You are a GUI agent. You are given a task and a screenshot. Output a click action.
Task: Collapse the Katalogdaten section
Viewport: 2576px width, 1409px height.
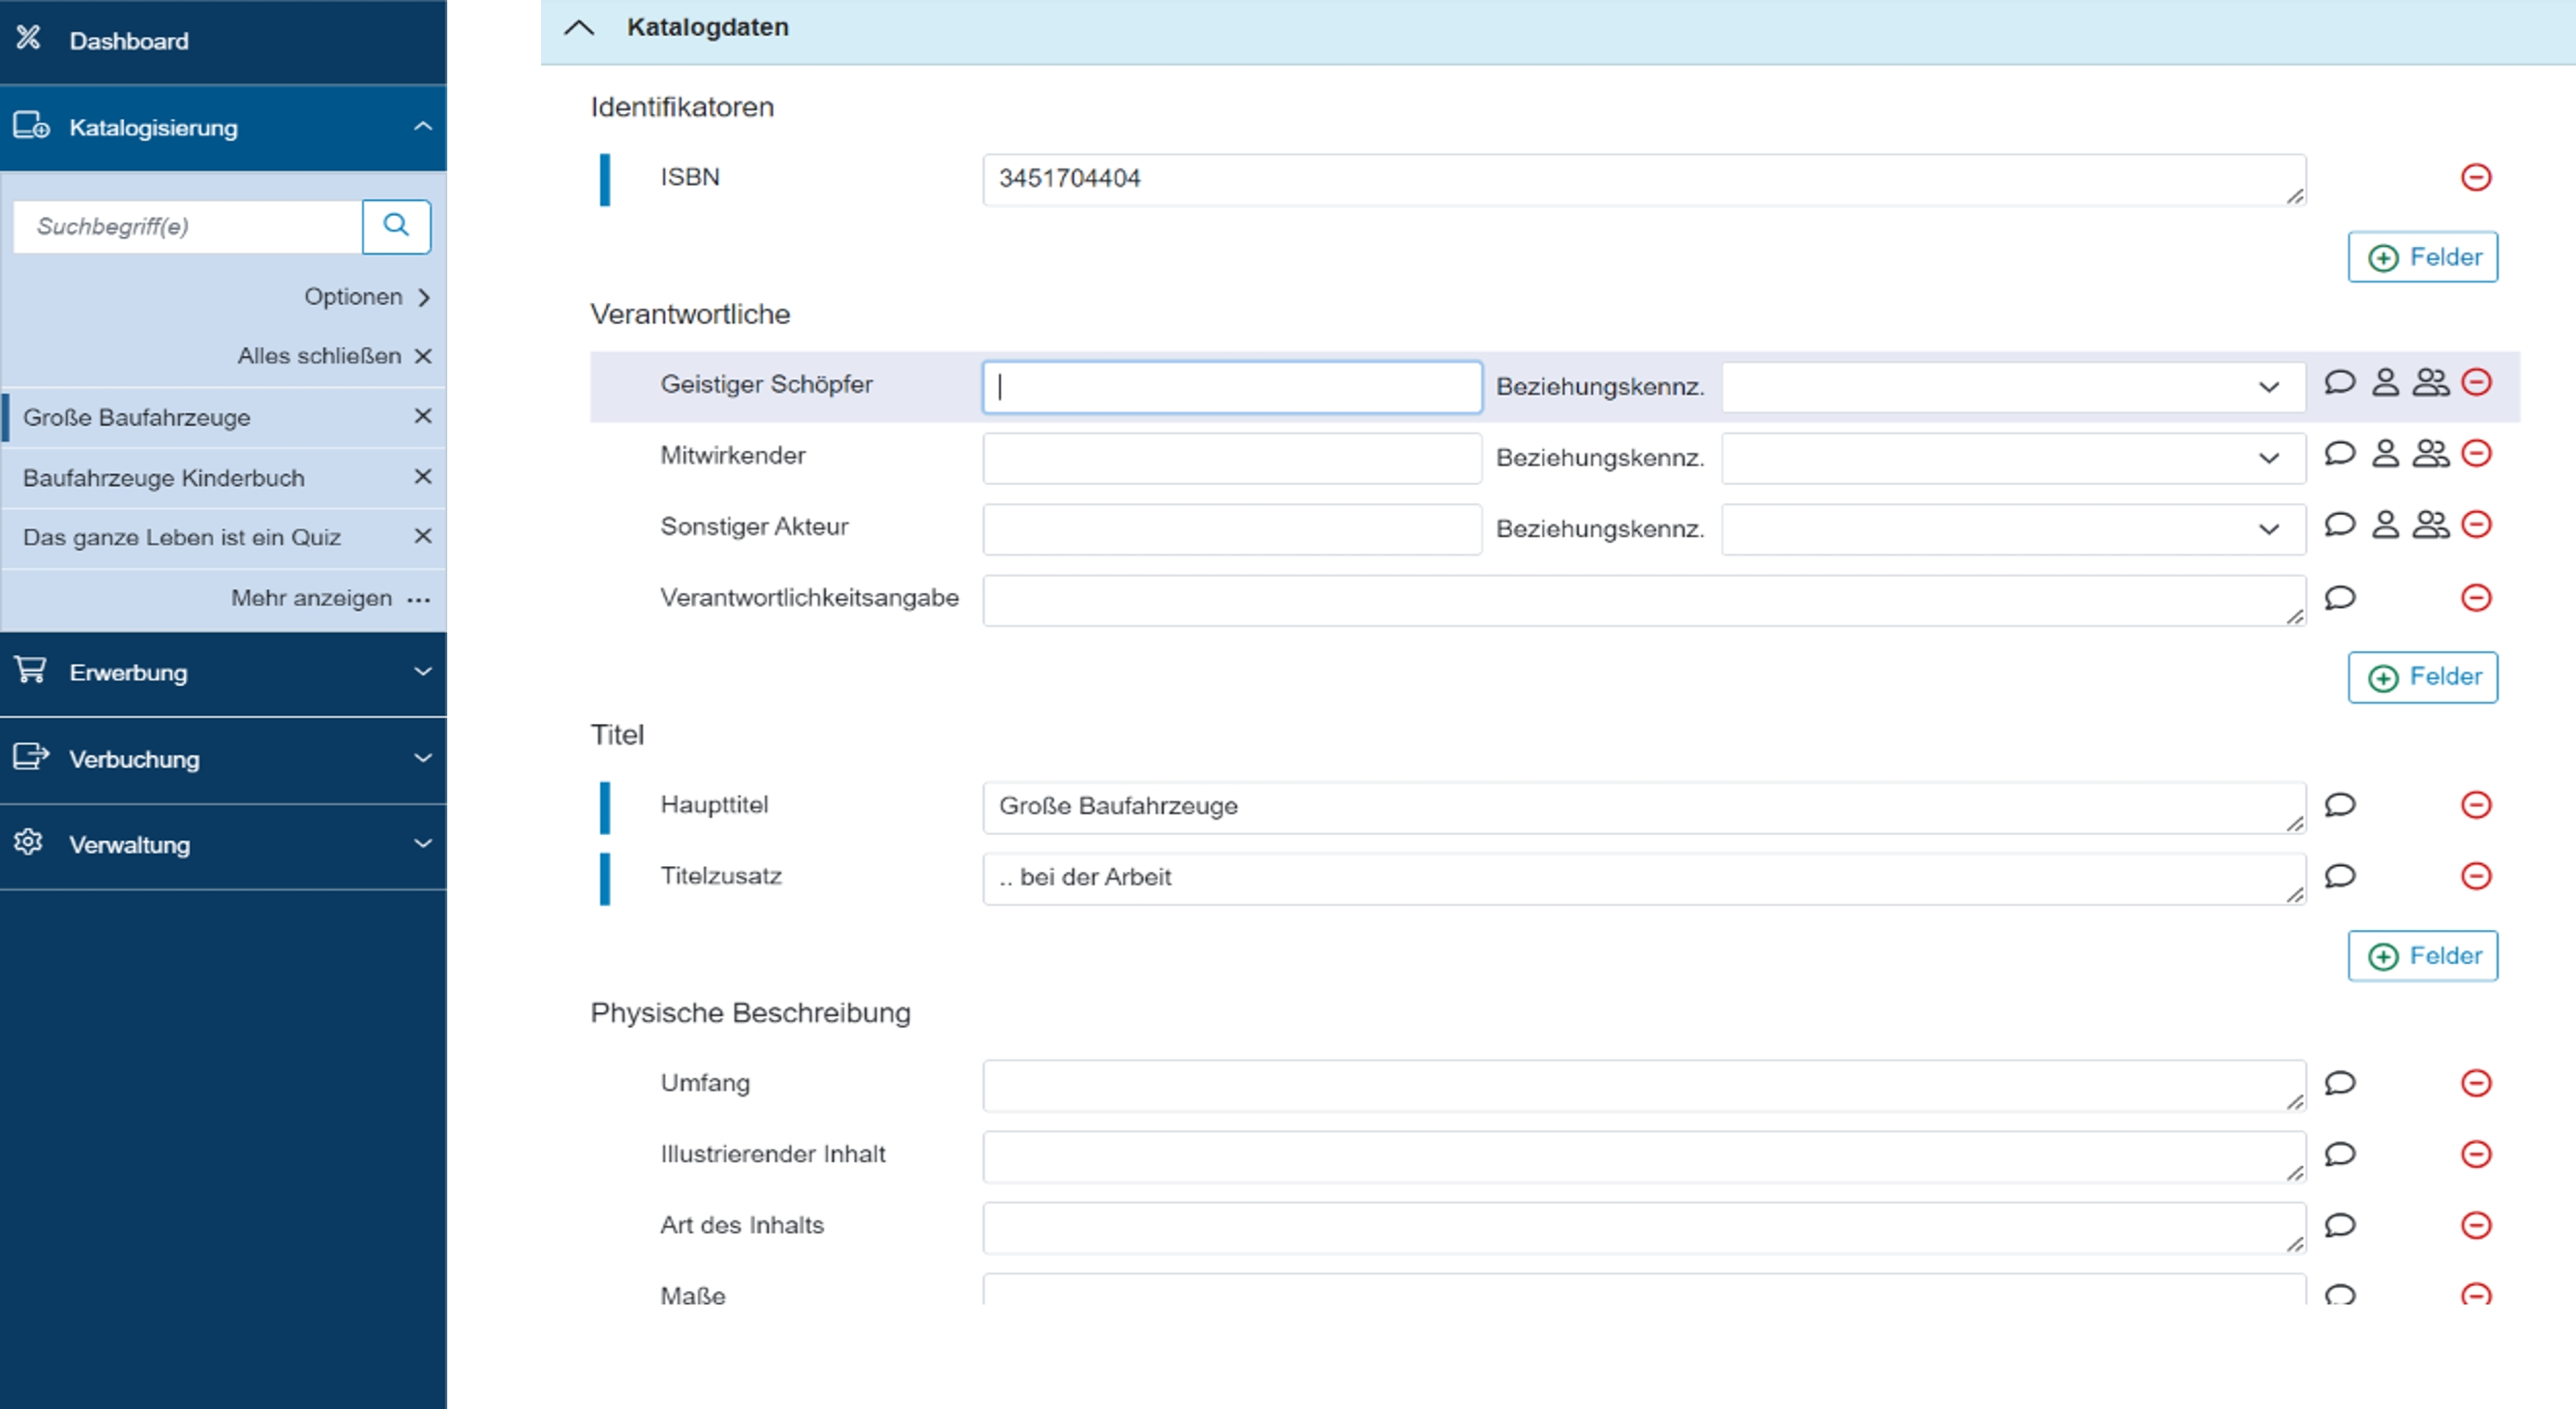click(579, 28)
